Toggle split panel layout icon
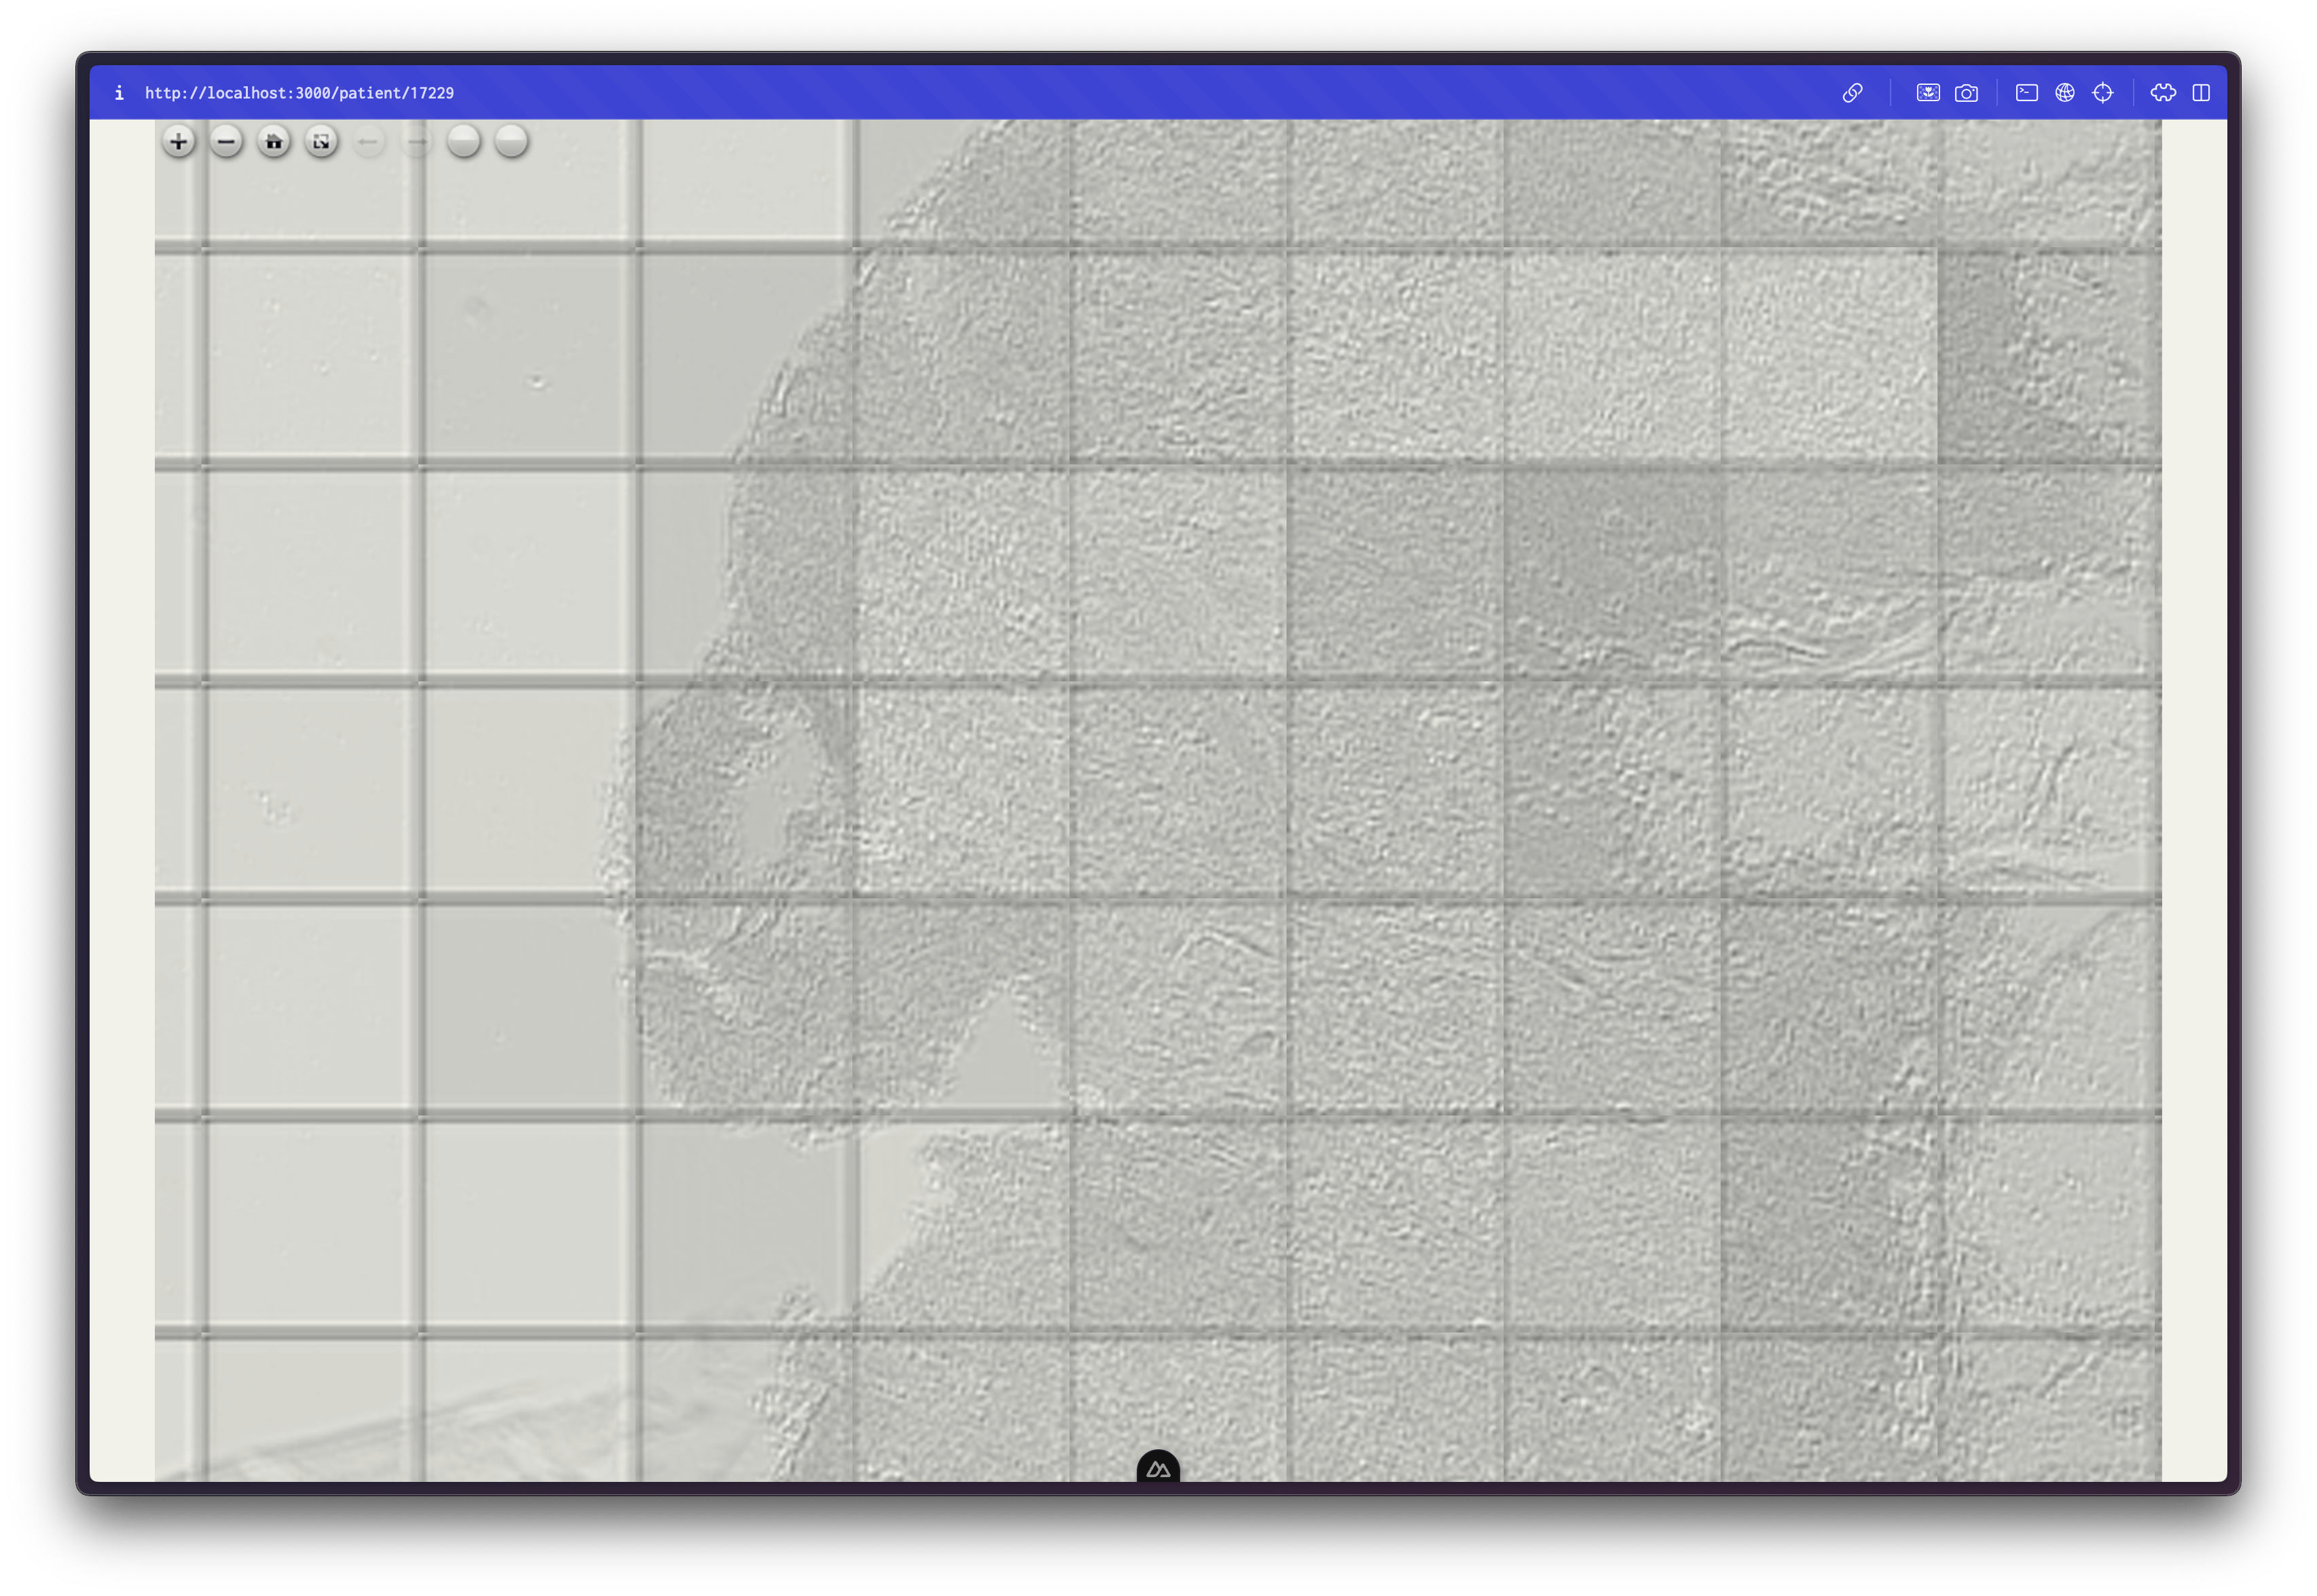This screenshot has height=1596, width=2317. tap(2201, 93)
